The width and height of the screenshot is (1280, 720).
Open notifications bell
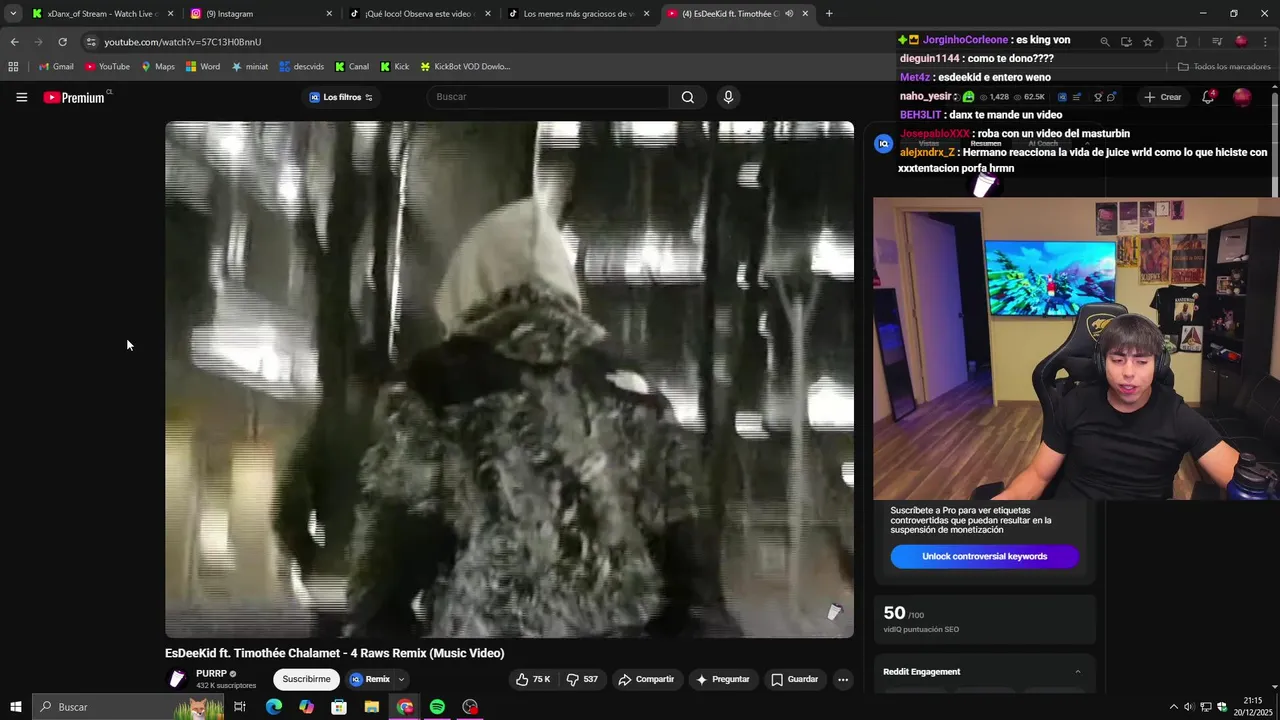(x=1208, y=97)
